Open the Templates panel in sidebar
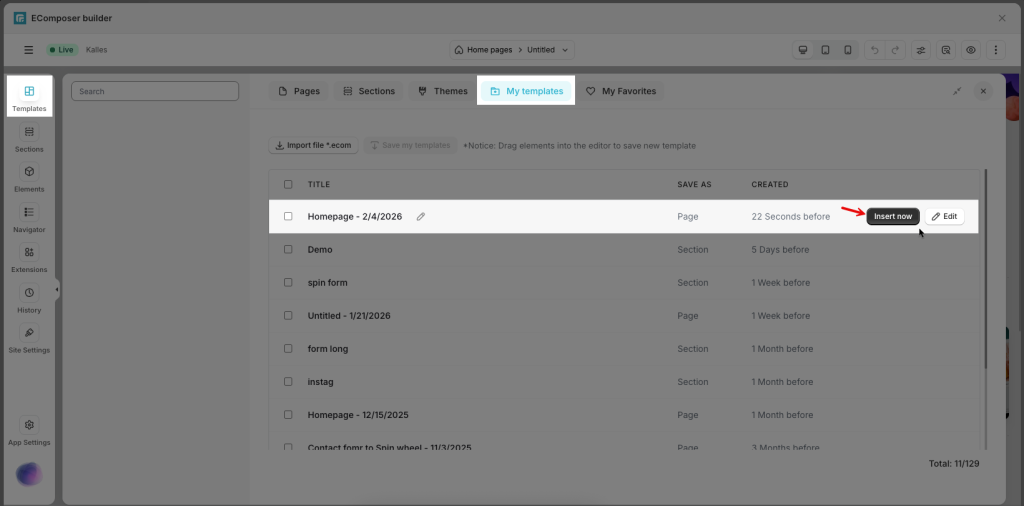Image resolution: width=1024 pixels, height=506 pixels. pyautogui.click(x=29, y=97)
